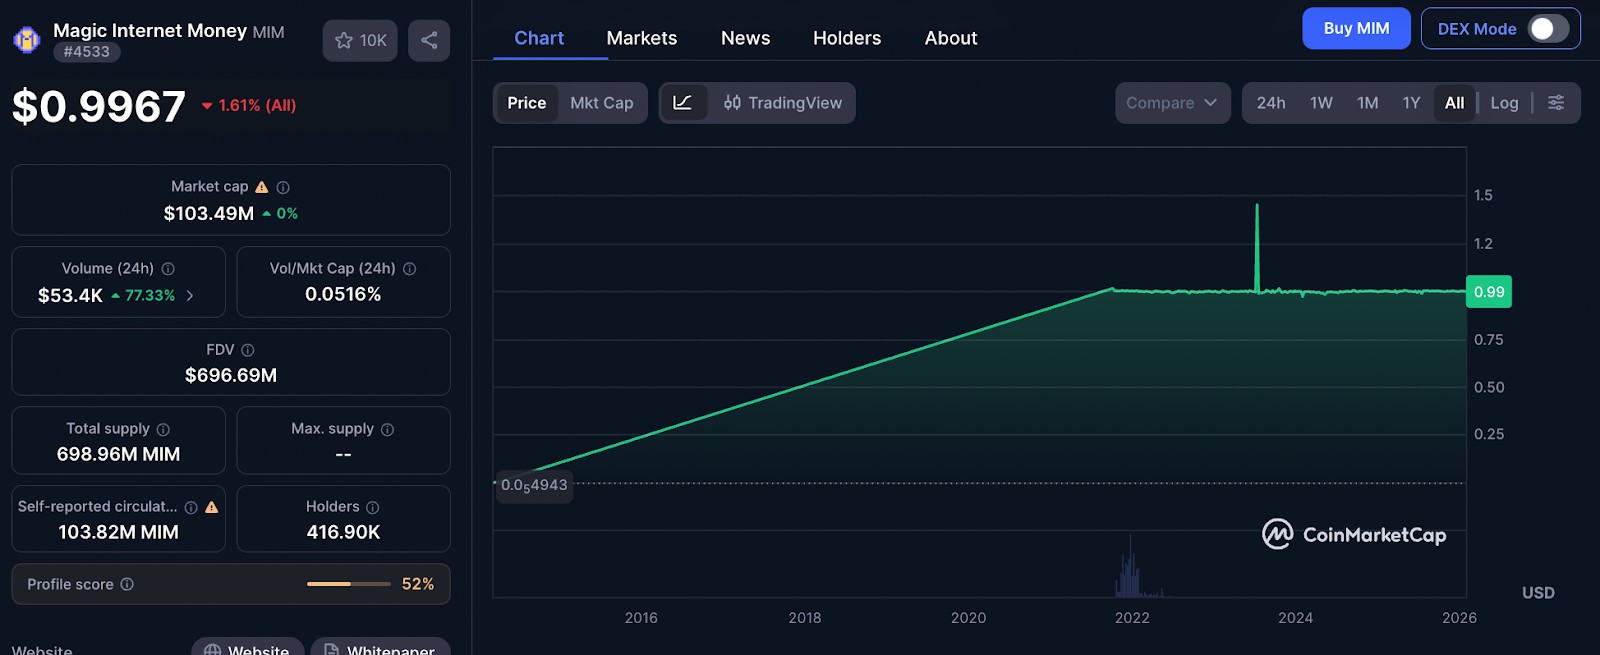Image resolution: width=1600 pixels, height=655 pixels.
Task: Open chart settings sliders icon
Action: 1556,103
